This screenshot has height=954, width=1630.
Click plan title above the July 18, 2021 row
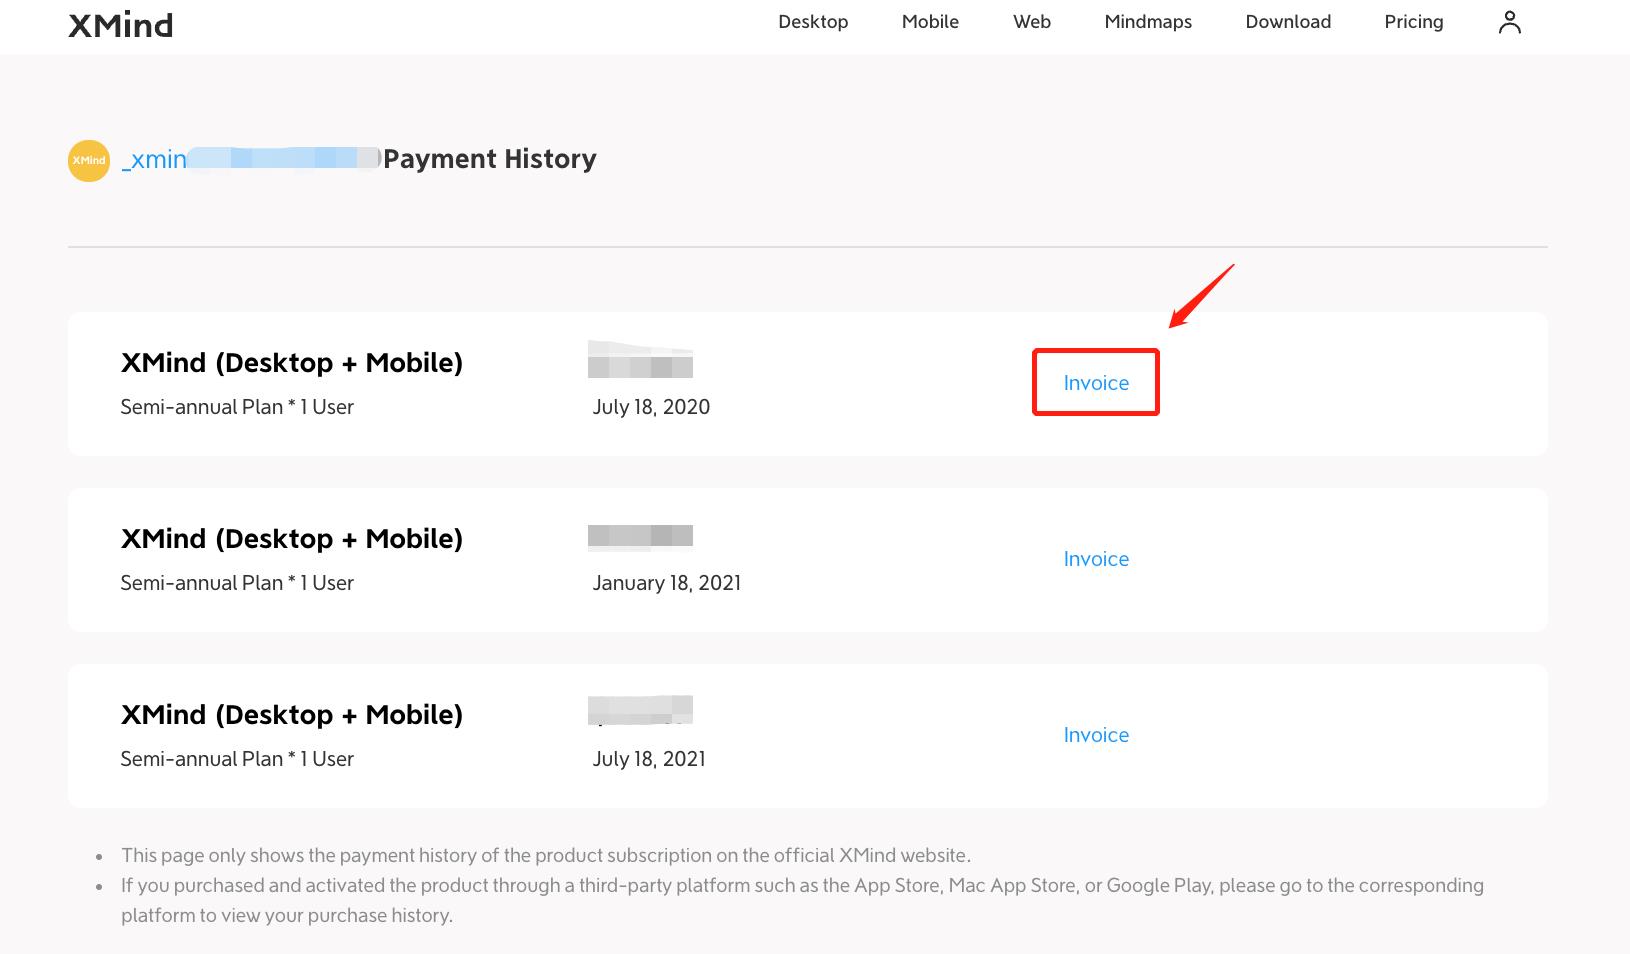tap(292, 715)
